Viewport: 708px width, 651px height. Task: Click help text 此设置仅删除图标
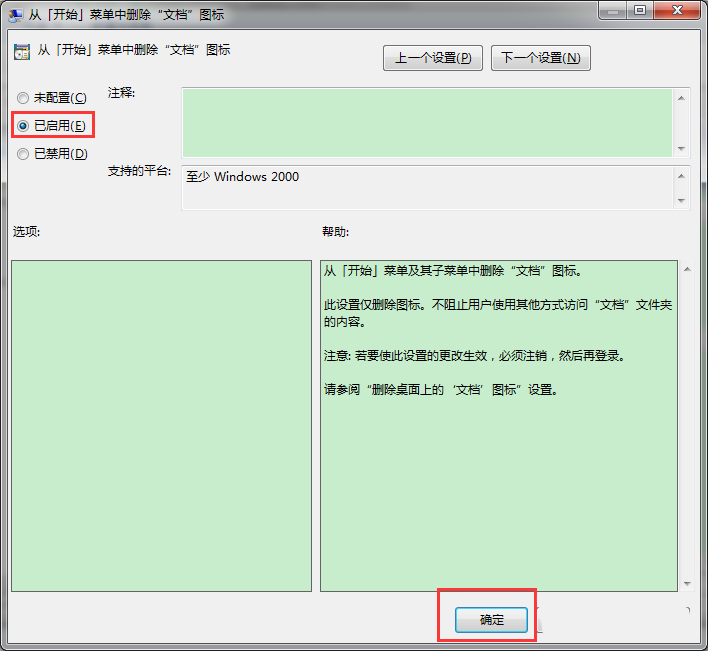(x=498, y=313)
